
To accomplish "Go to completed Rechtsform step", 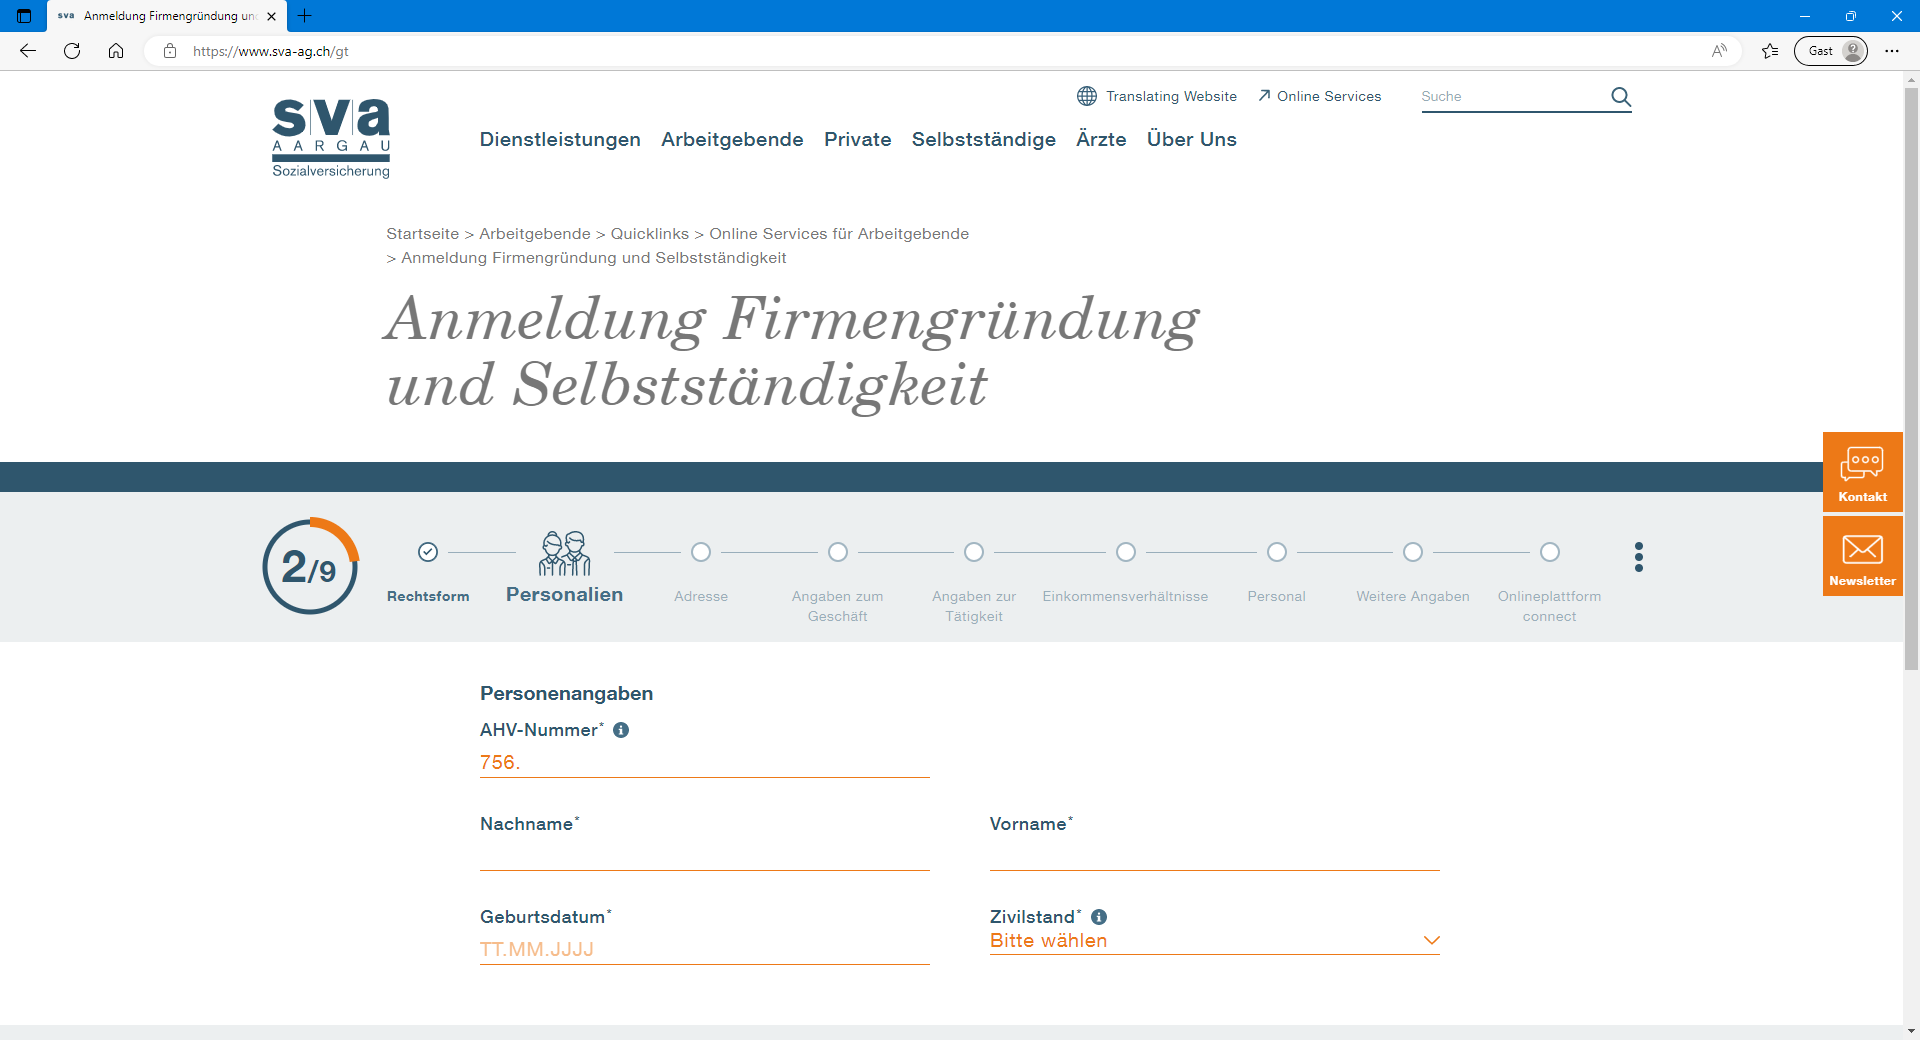I will click(428, 552).
